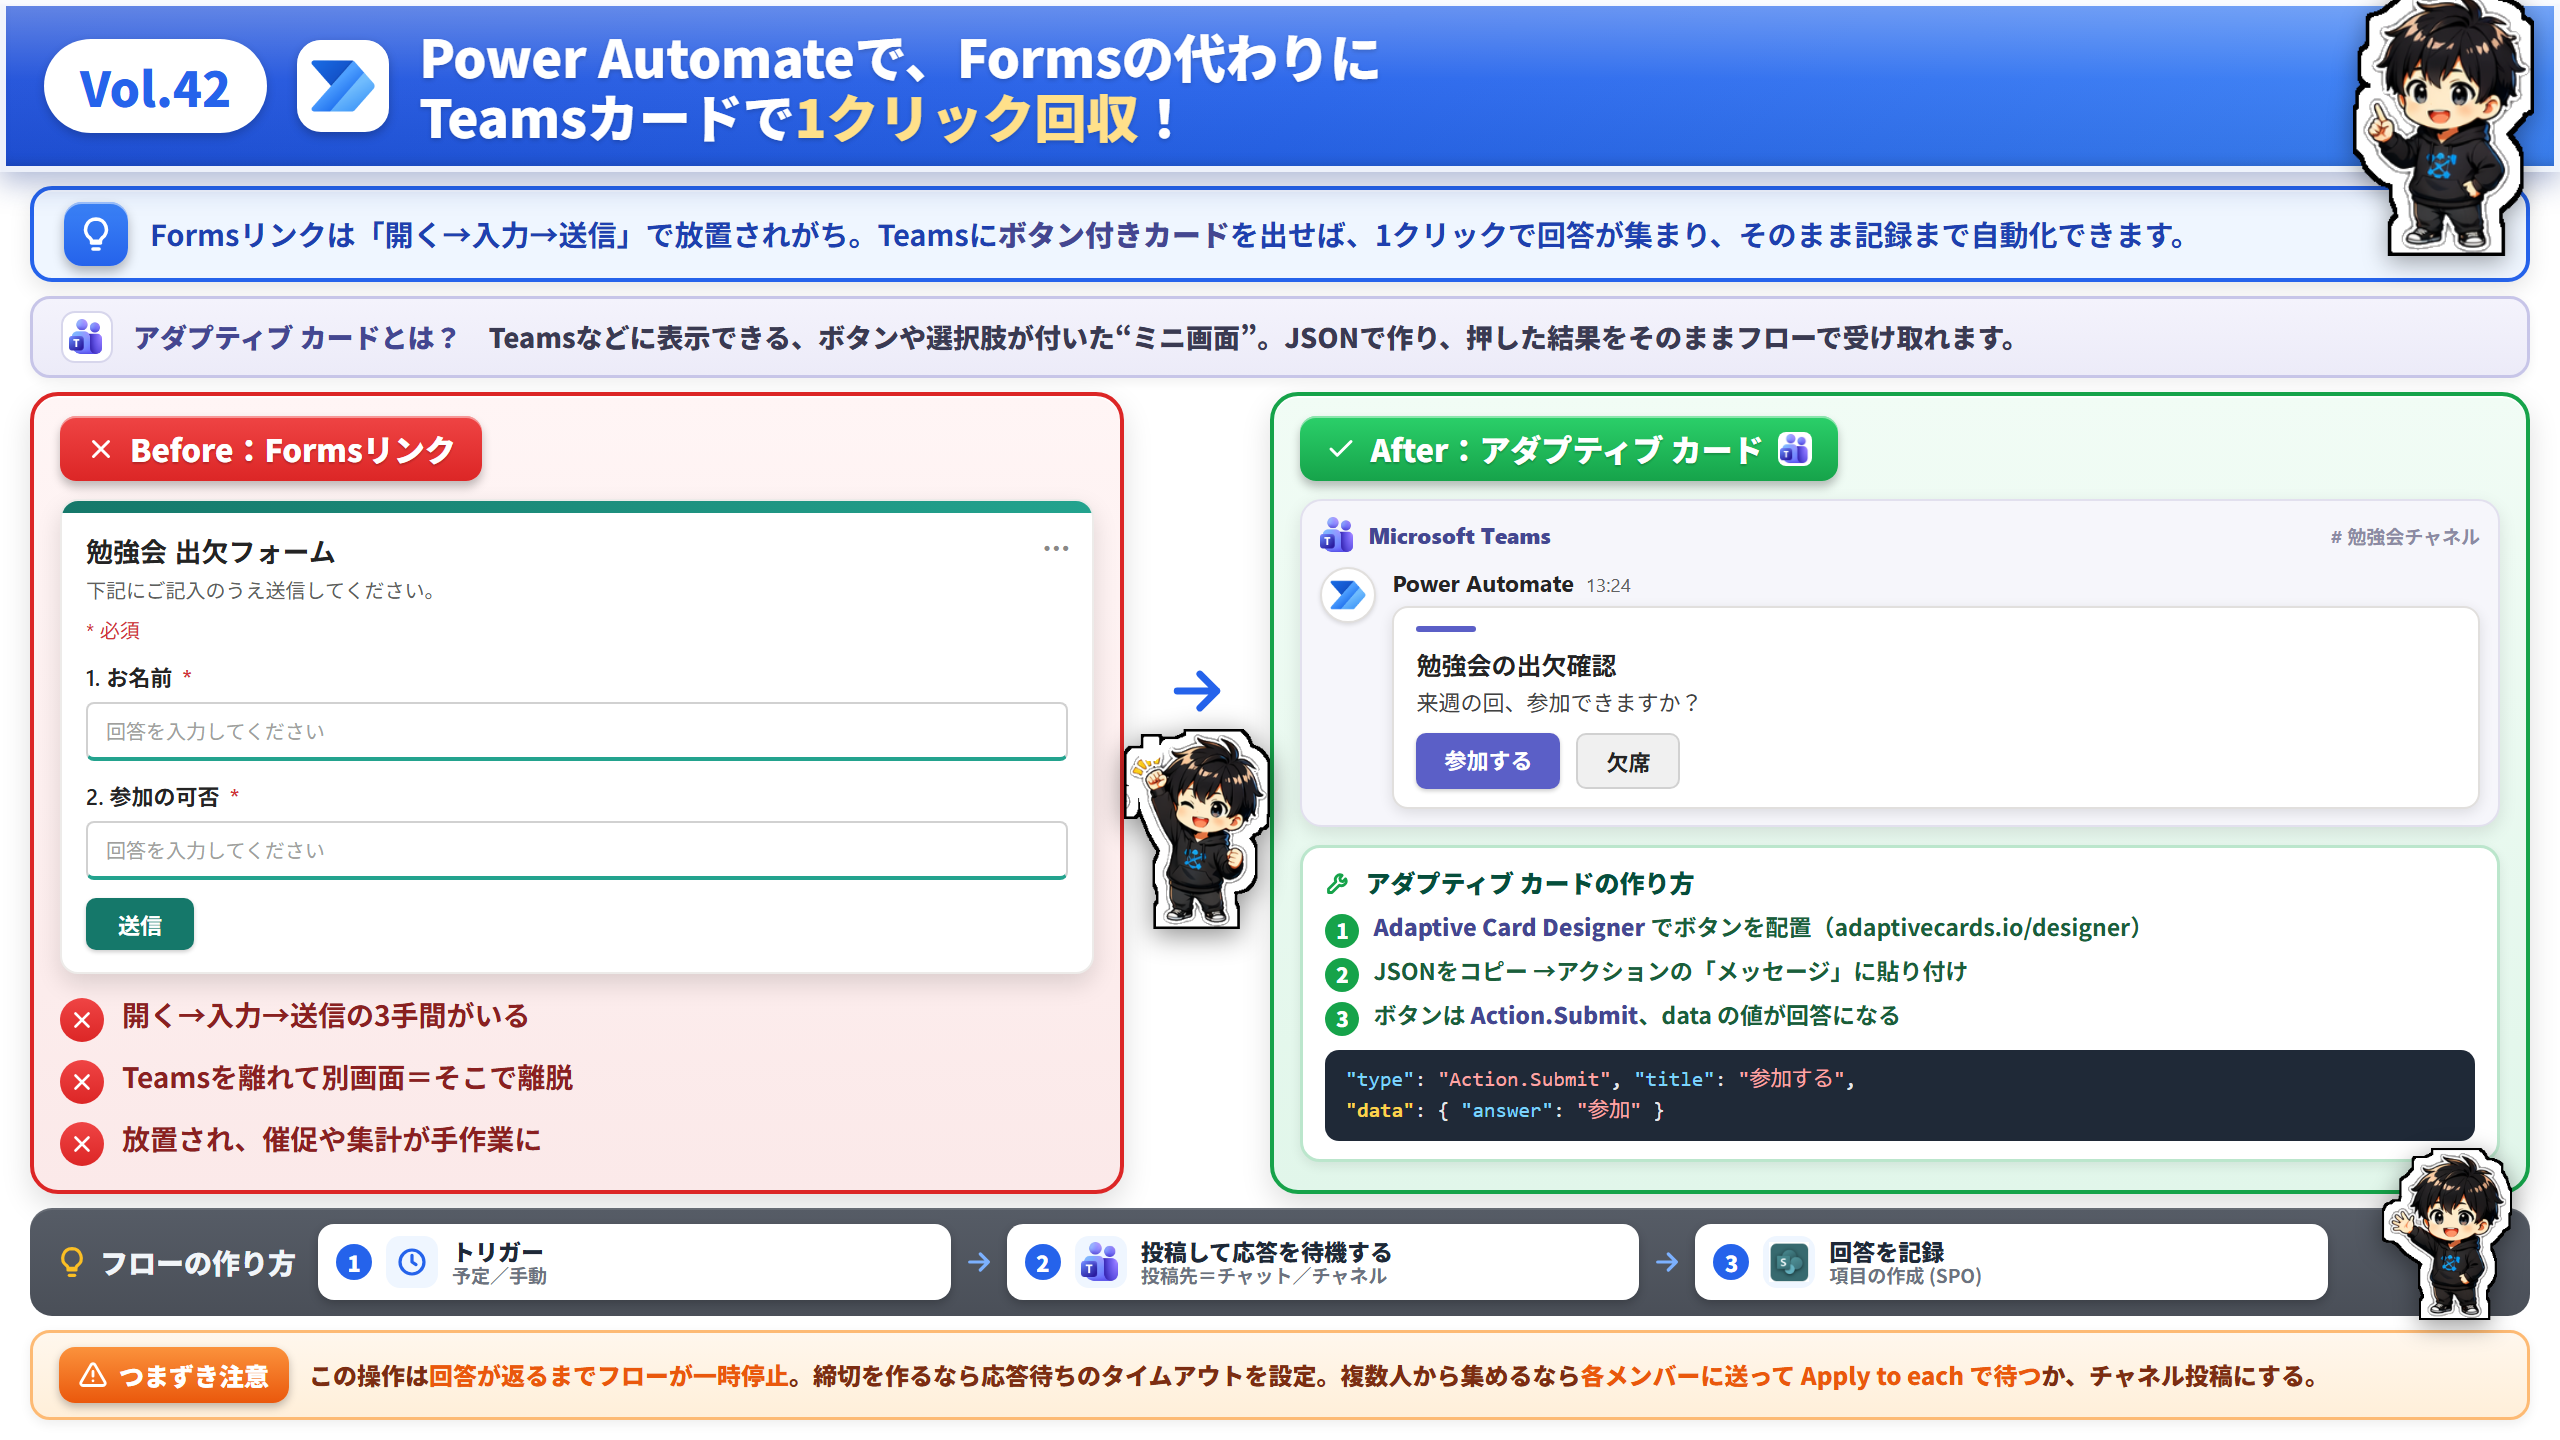
Task: Click the Teams icon in After label
Action: [x=1794, y=449]
